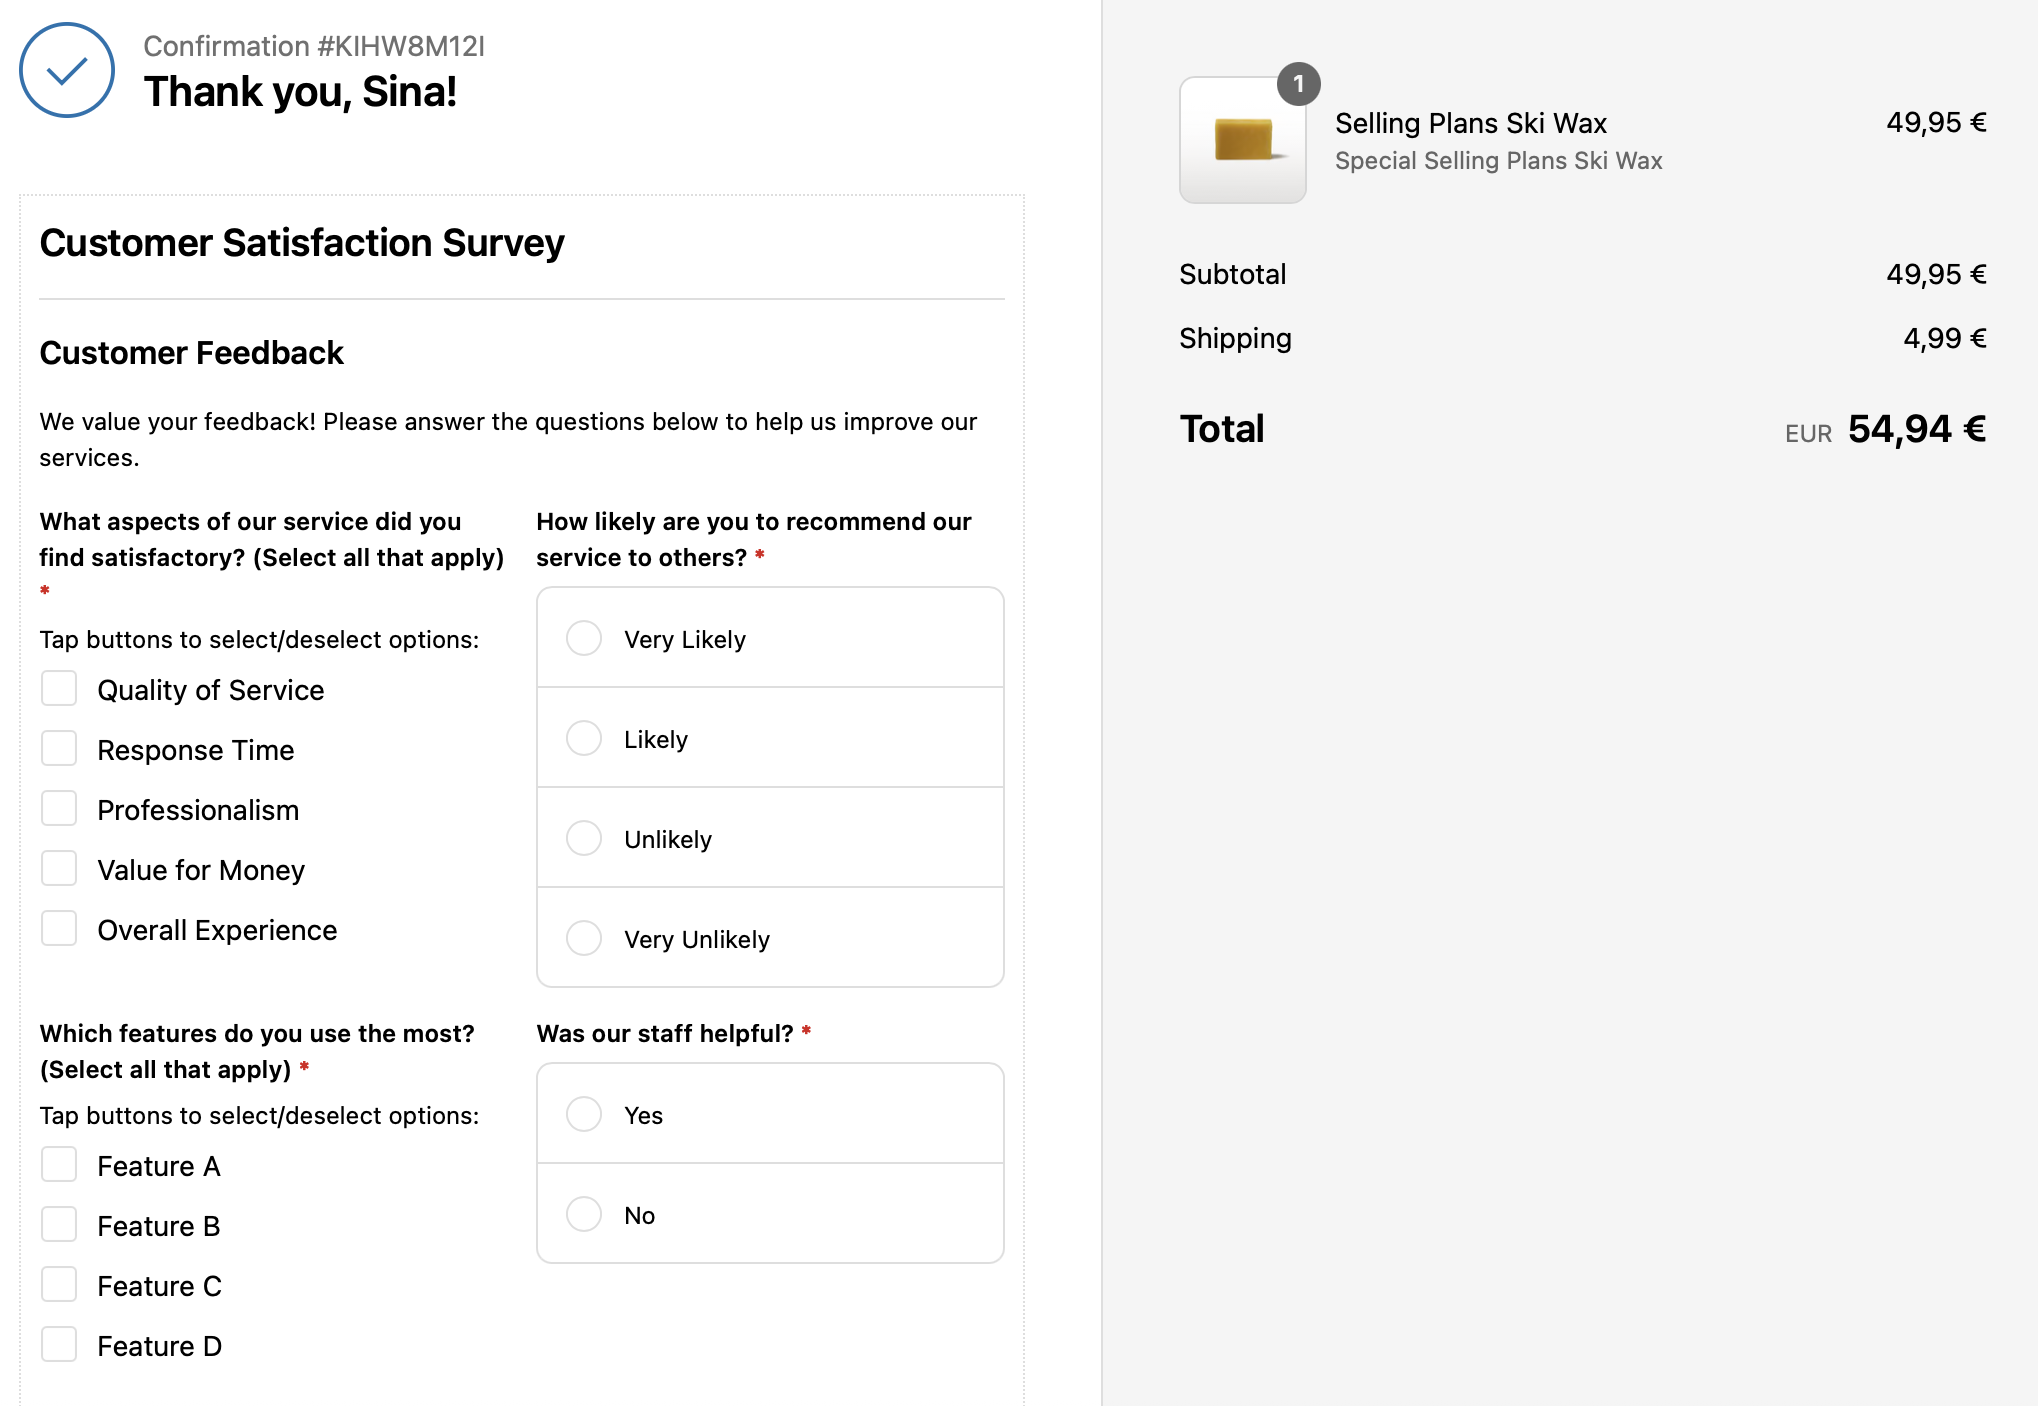Enable the Professionalism option
The image size is (2038, 1406).
(x=59, y=809)
